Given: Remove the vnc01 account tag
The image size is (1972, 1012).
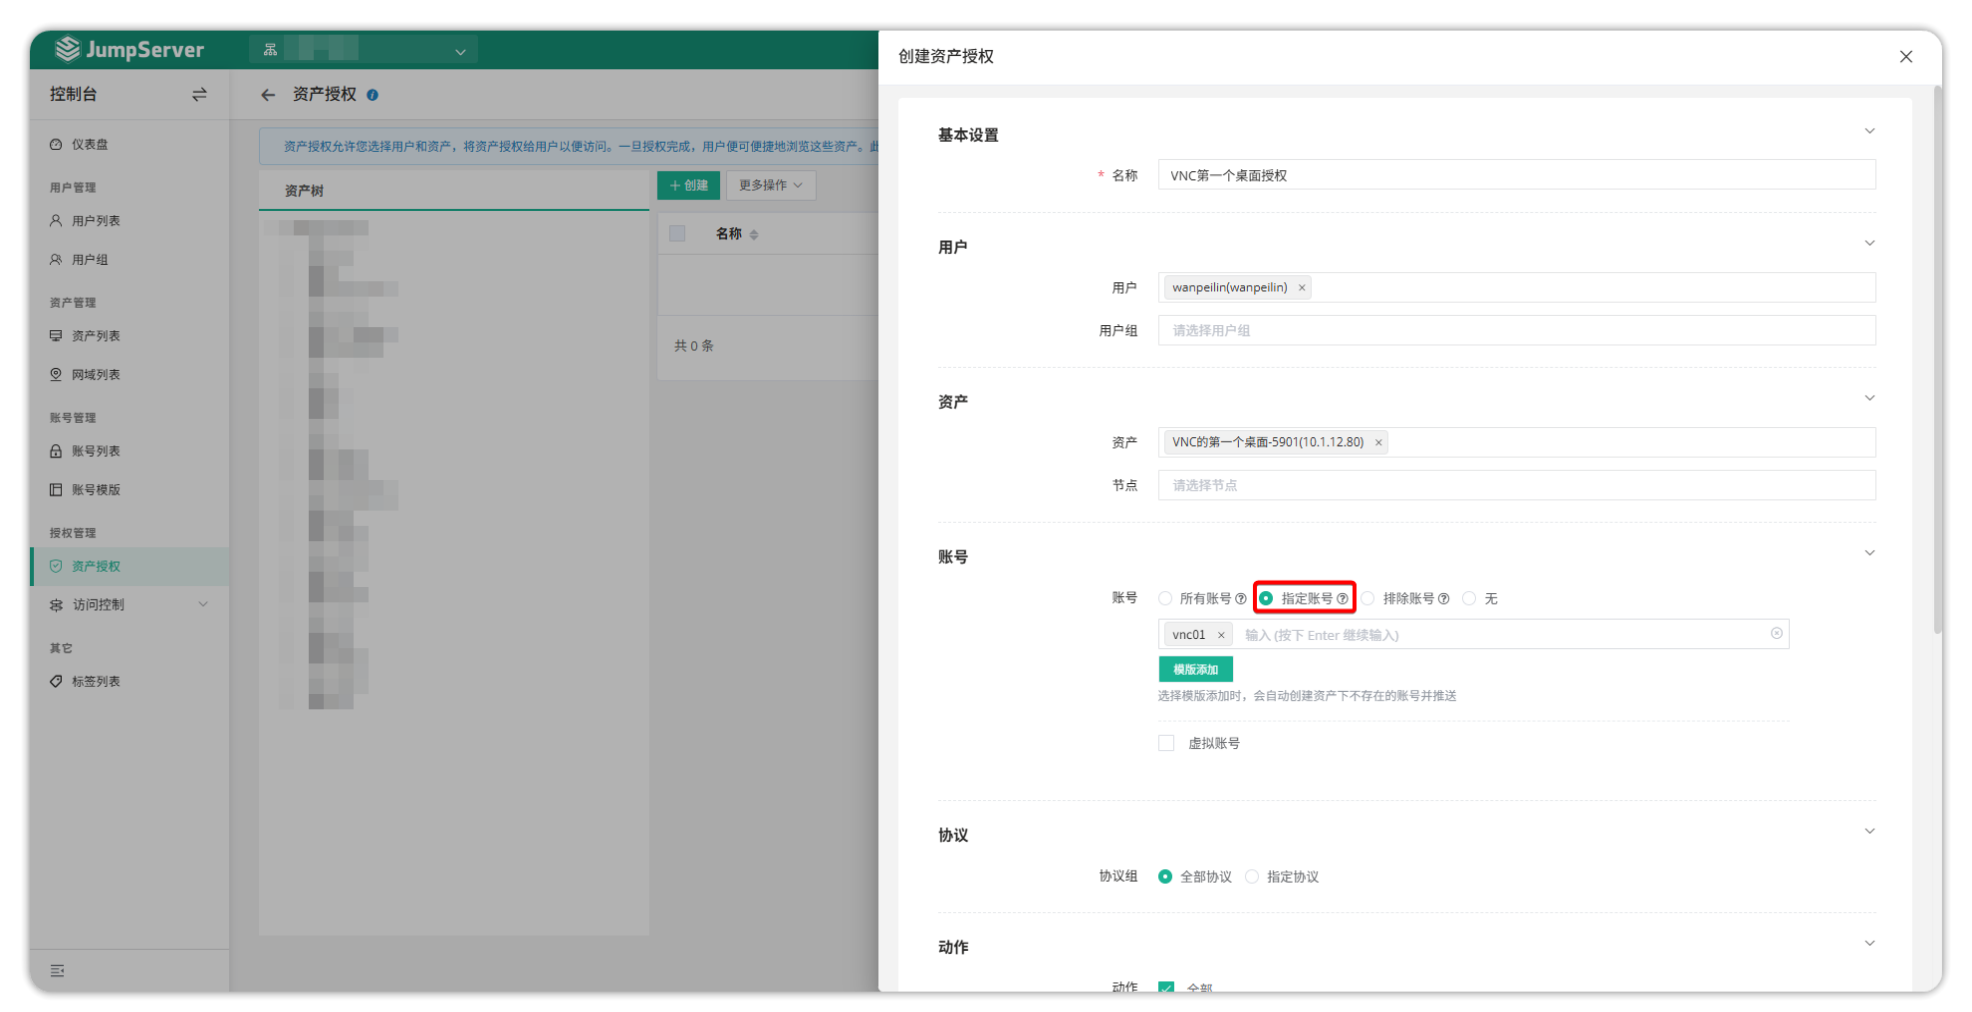Looking at the screenshot, I should pyautogui.click(x=1220, y=635).
